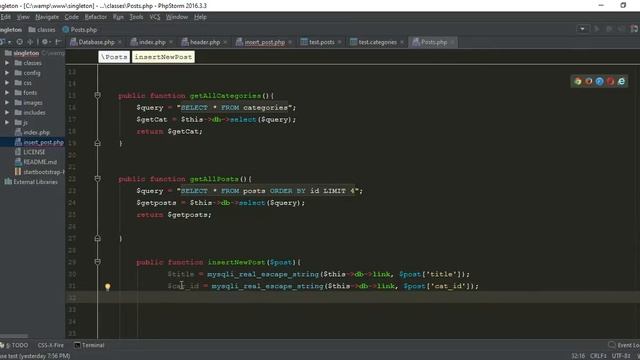Click scroll from source target icon
Screen dimensions: 640x360
[19, 42]
